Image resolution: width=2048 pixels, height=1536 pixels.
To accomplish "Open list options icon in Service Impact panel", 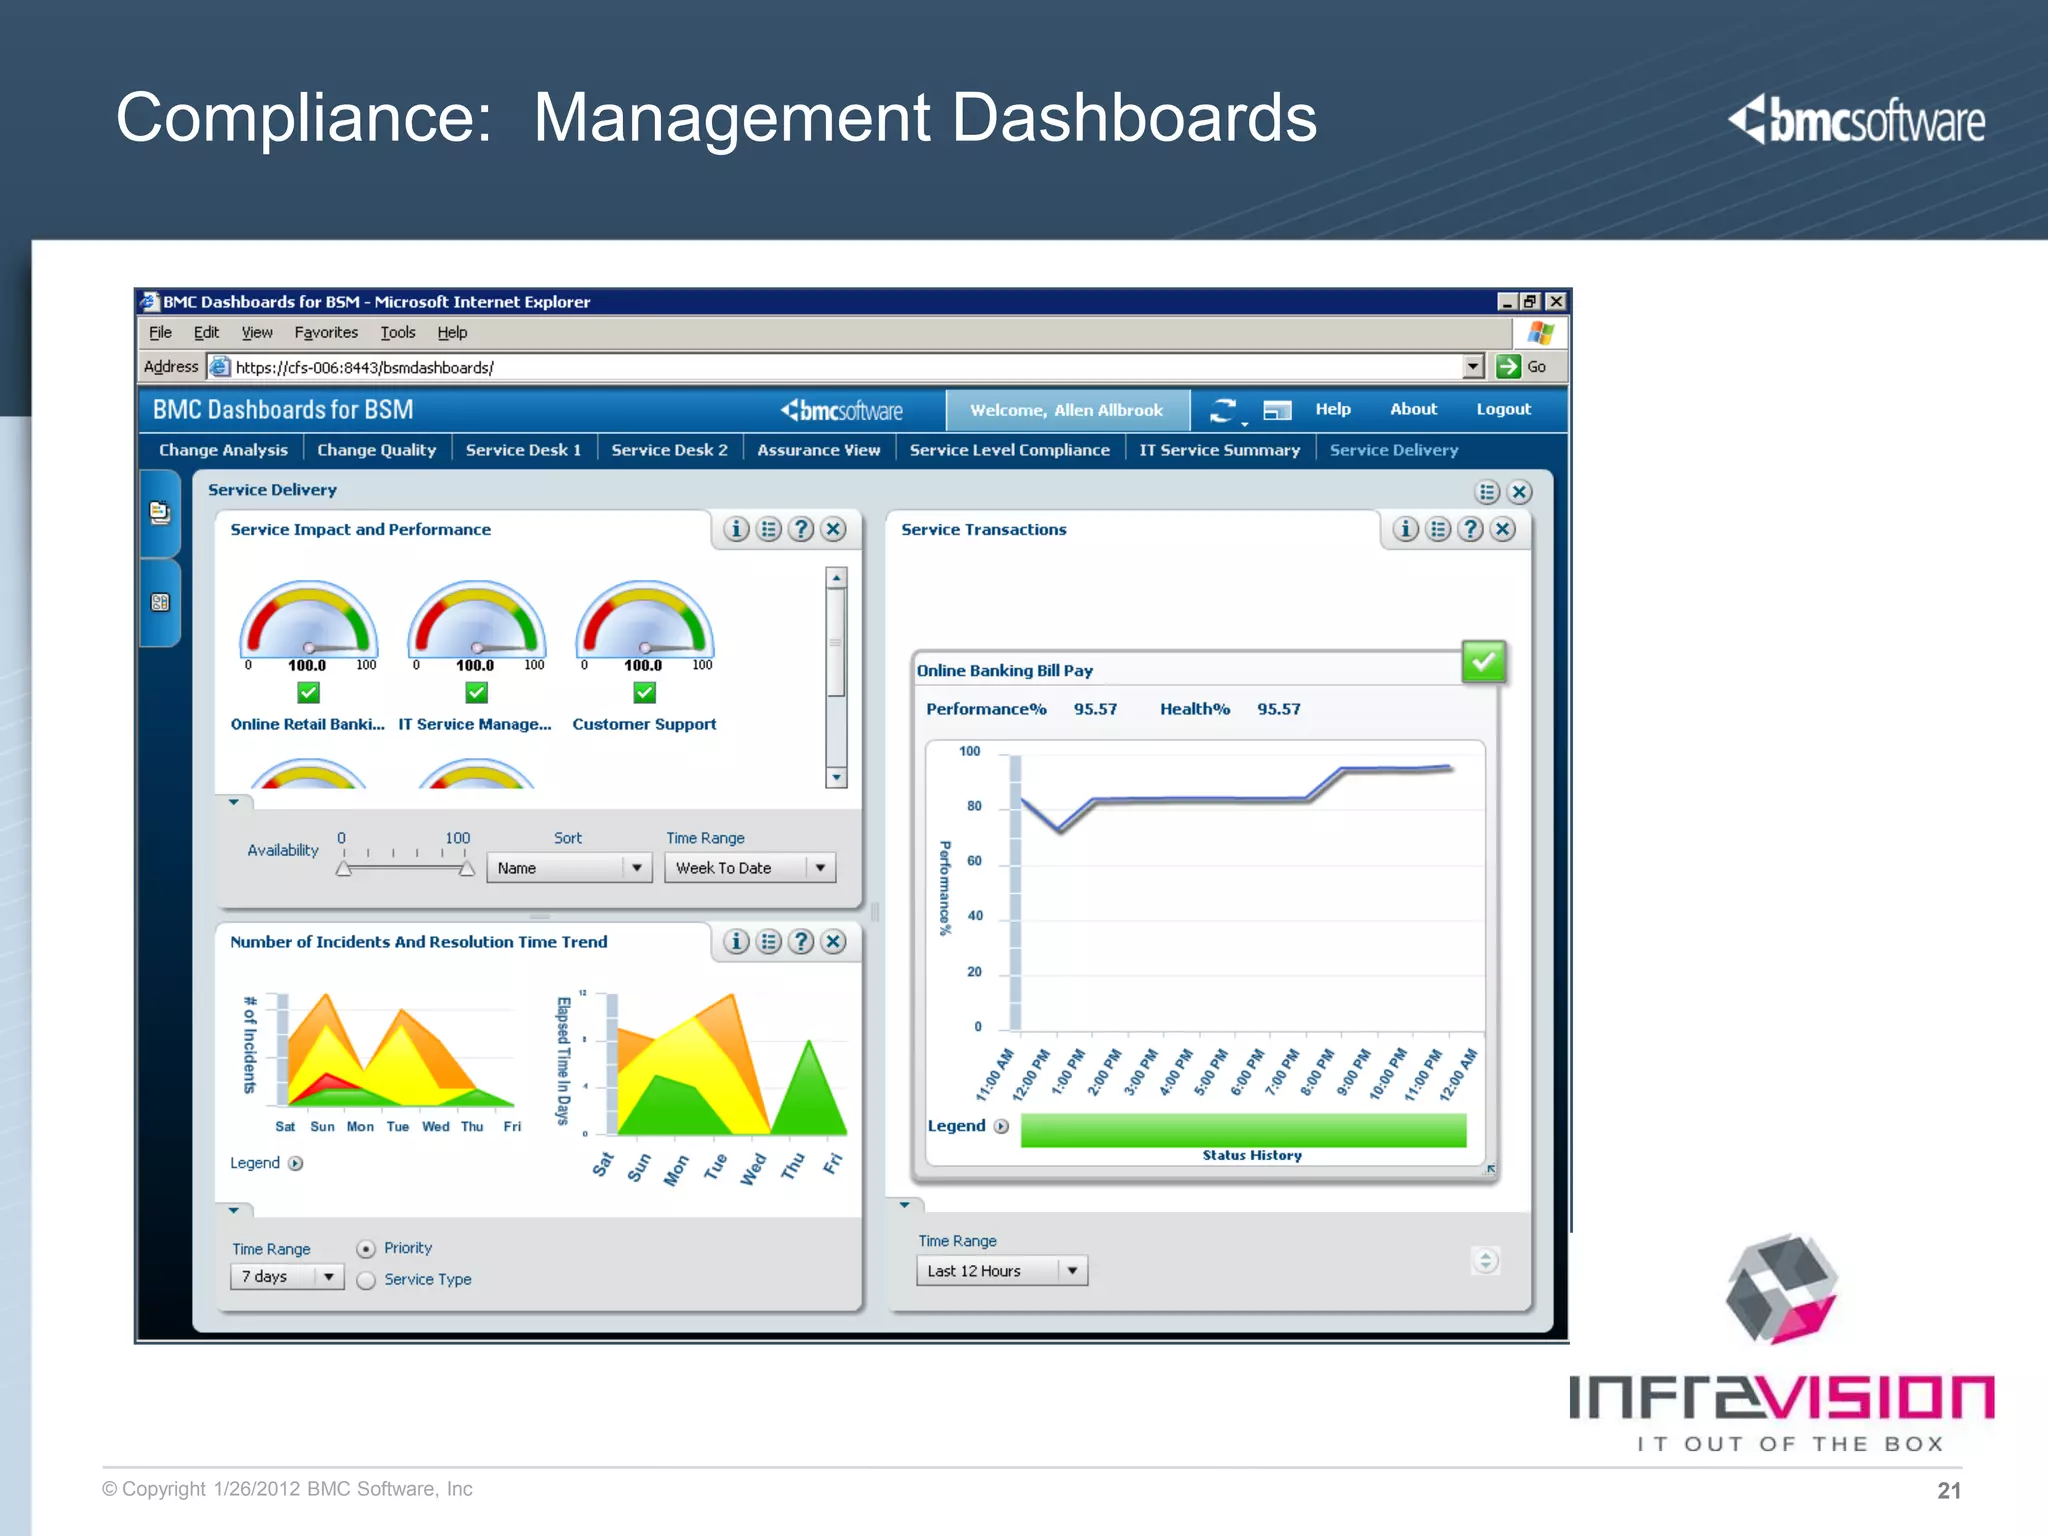I will click(768, 529).
